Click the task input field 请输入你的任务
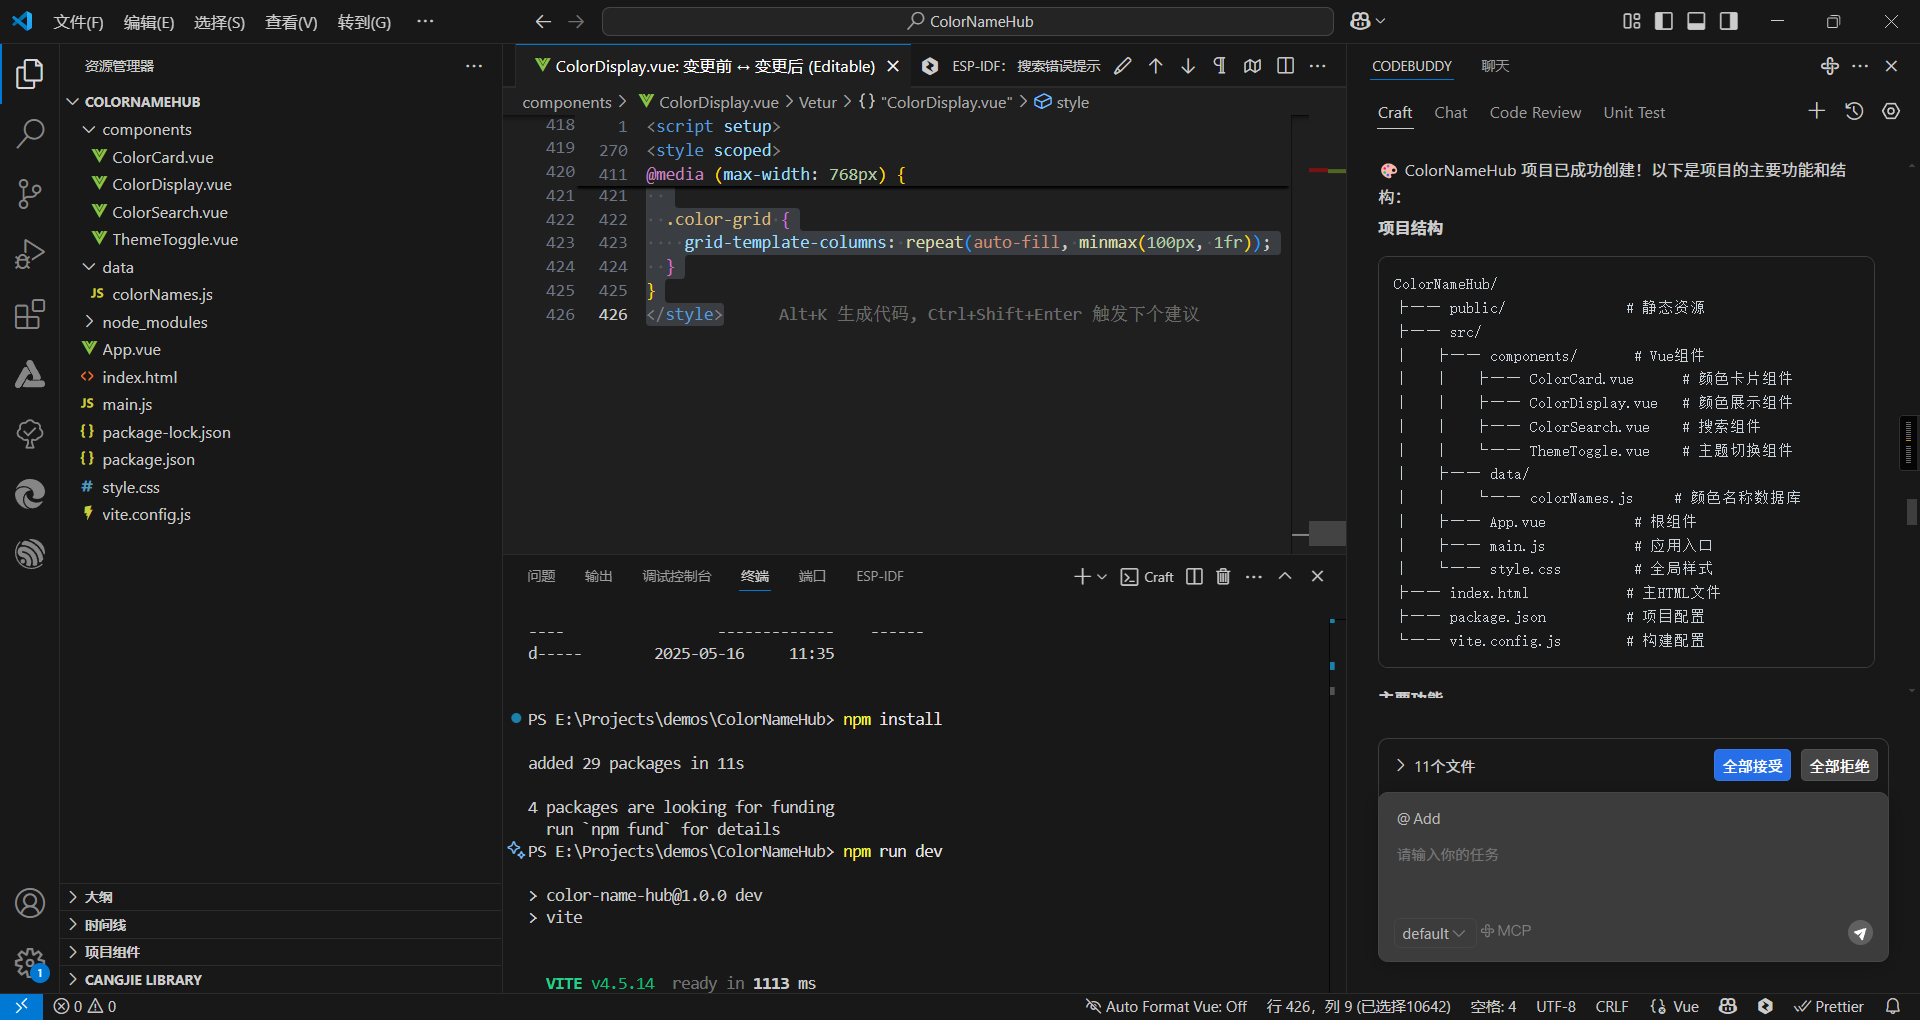The width and height of the screenshot is (1920, 1020). click(1632, 855)
